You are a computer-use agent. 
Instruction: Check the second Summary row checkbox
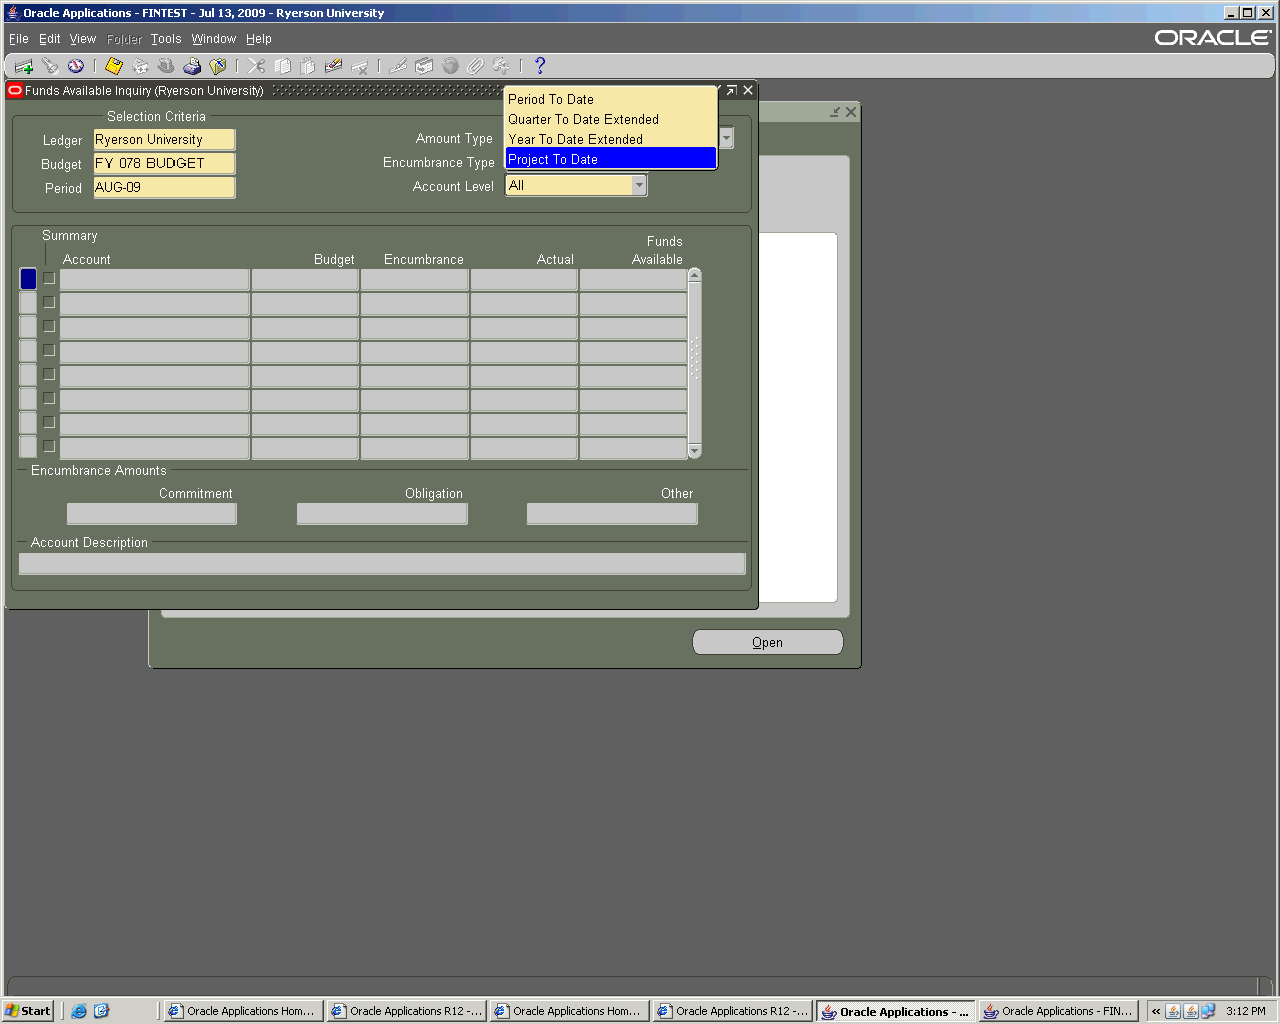(x=49, y=303)
